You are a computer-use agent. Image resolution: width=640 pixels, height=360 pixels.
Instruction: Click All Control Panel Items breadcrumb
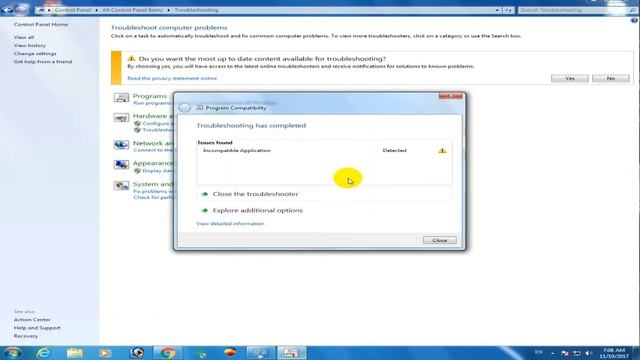tap(132, 10)
